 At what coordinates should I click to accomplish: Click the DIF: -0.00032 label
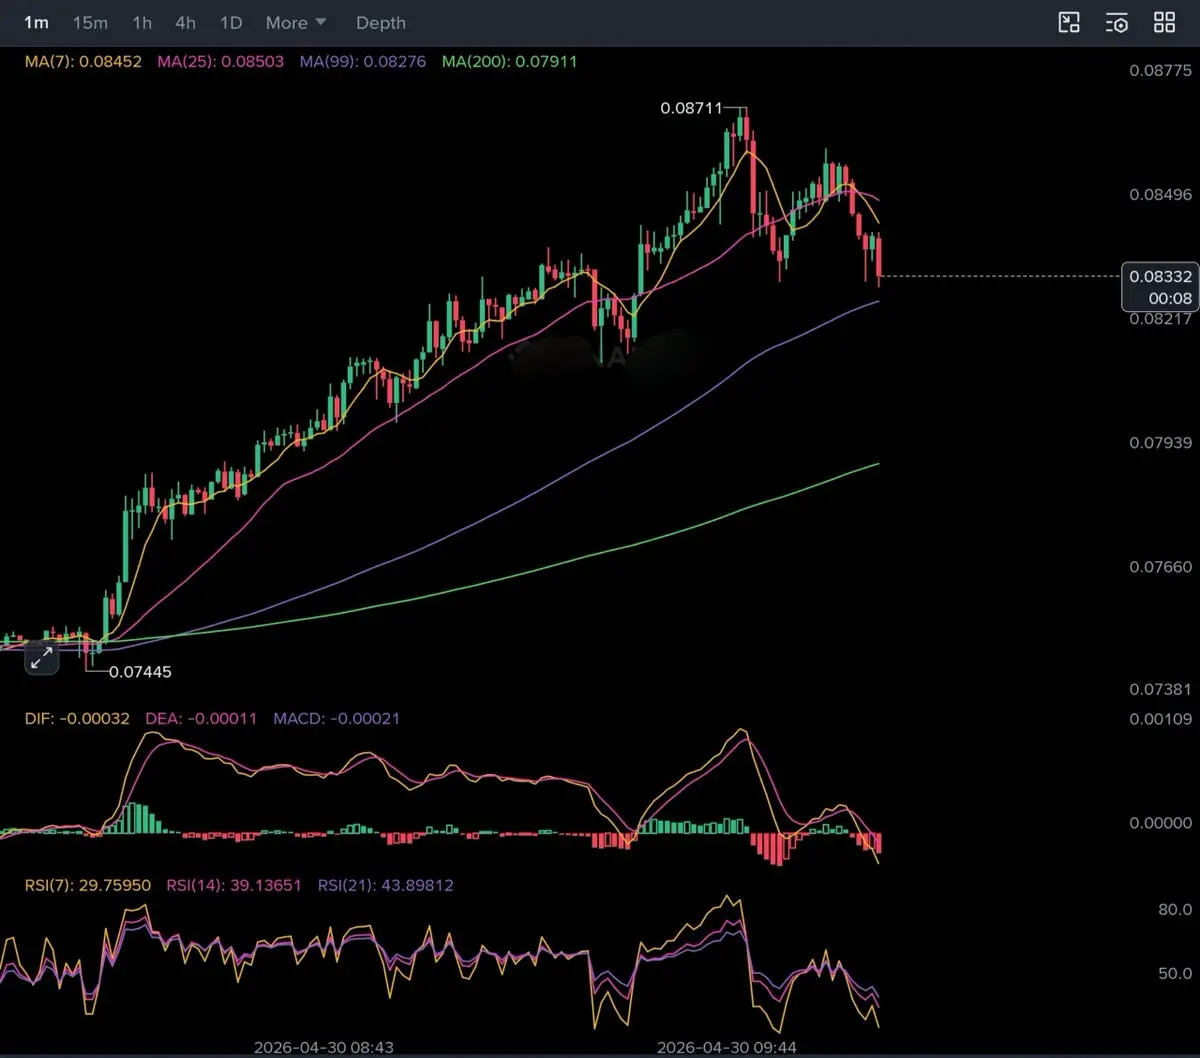click(x=77, y=718)
